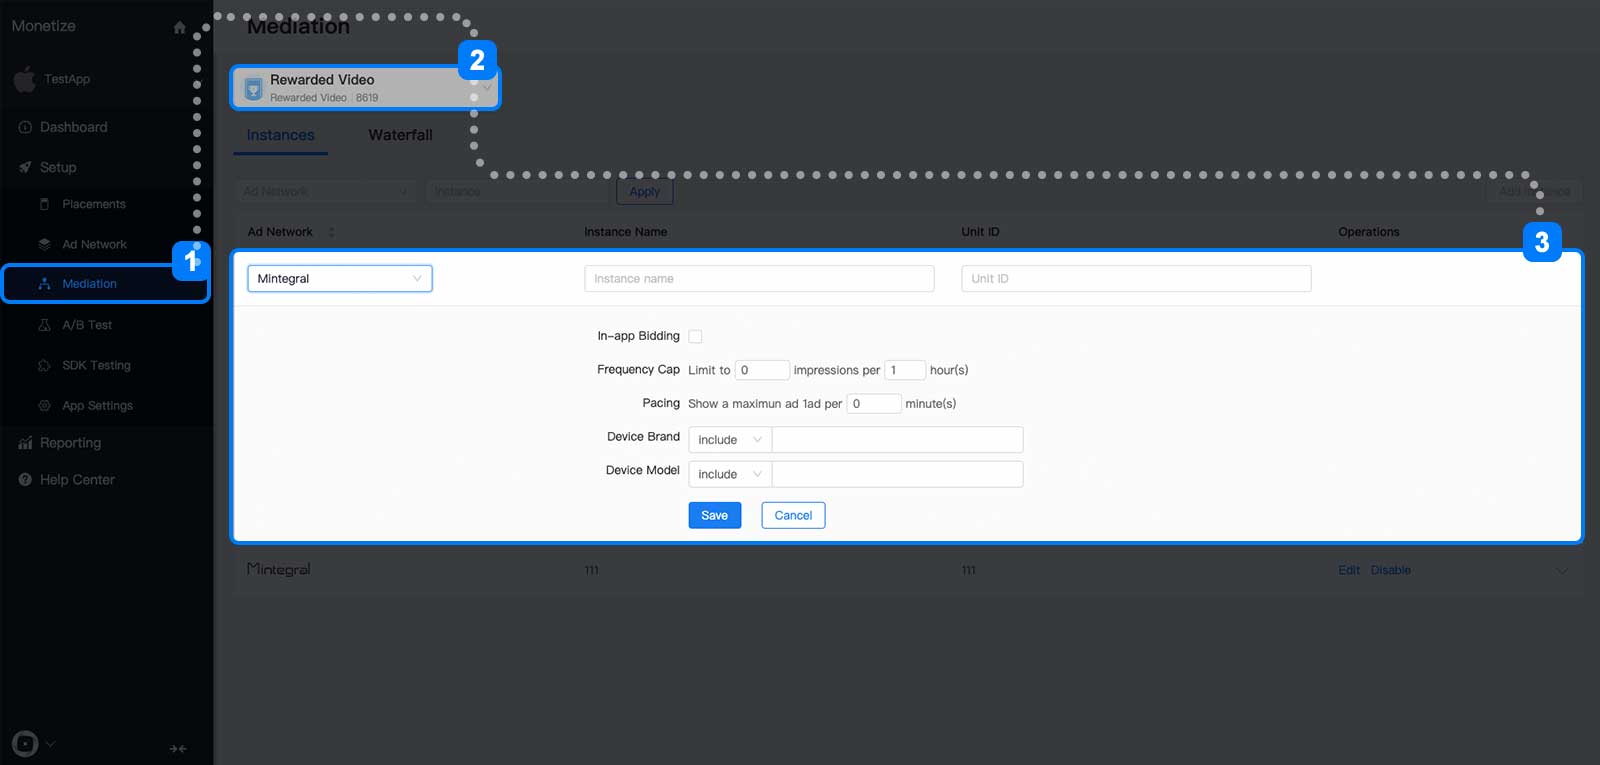Viewport: 1600px width, 765px height.
Task: Collapse the sidebar with the arrows icon
Action: pos(178,748)
